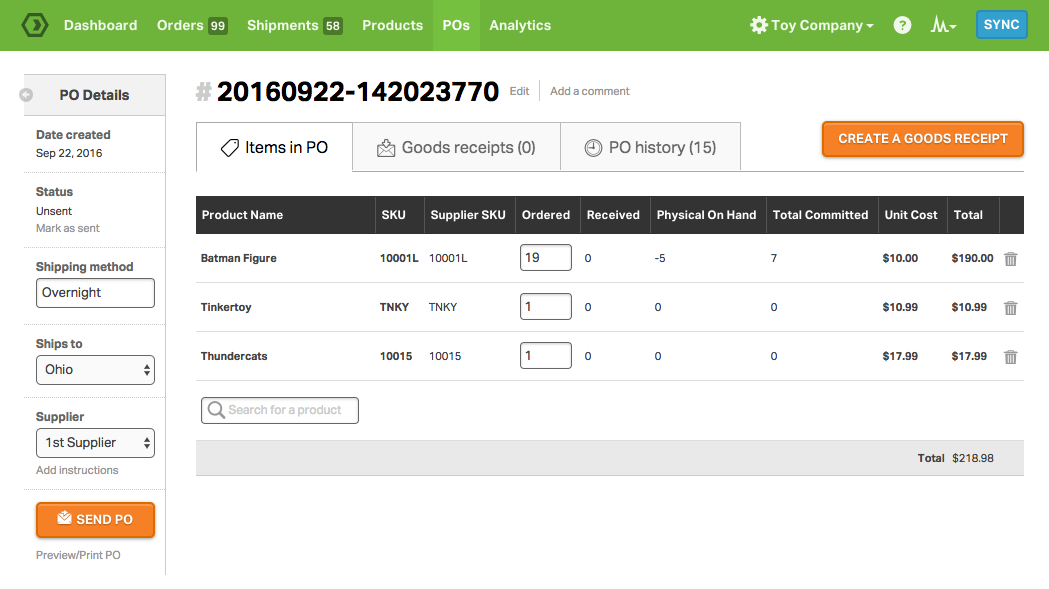Collapse the PO Details panel arrow

point(26,95)
